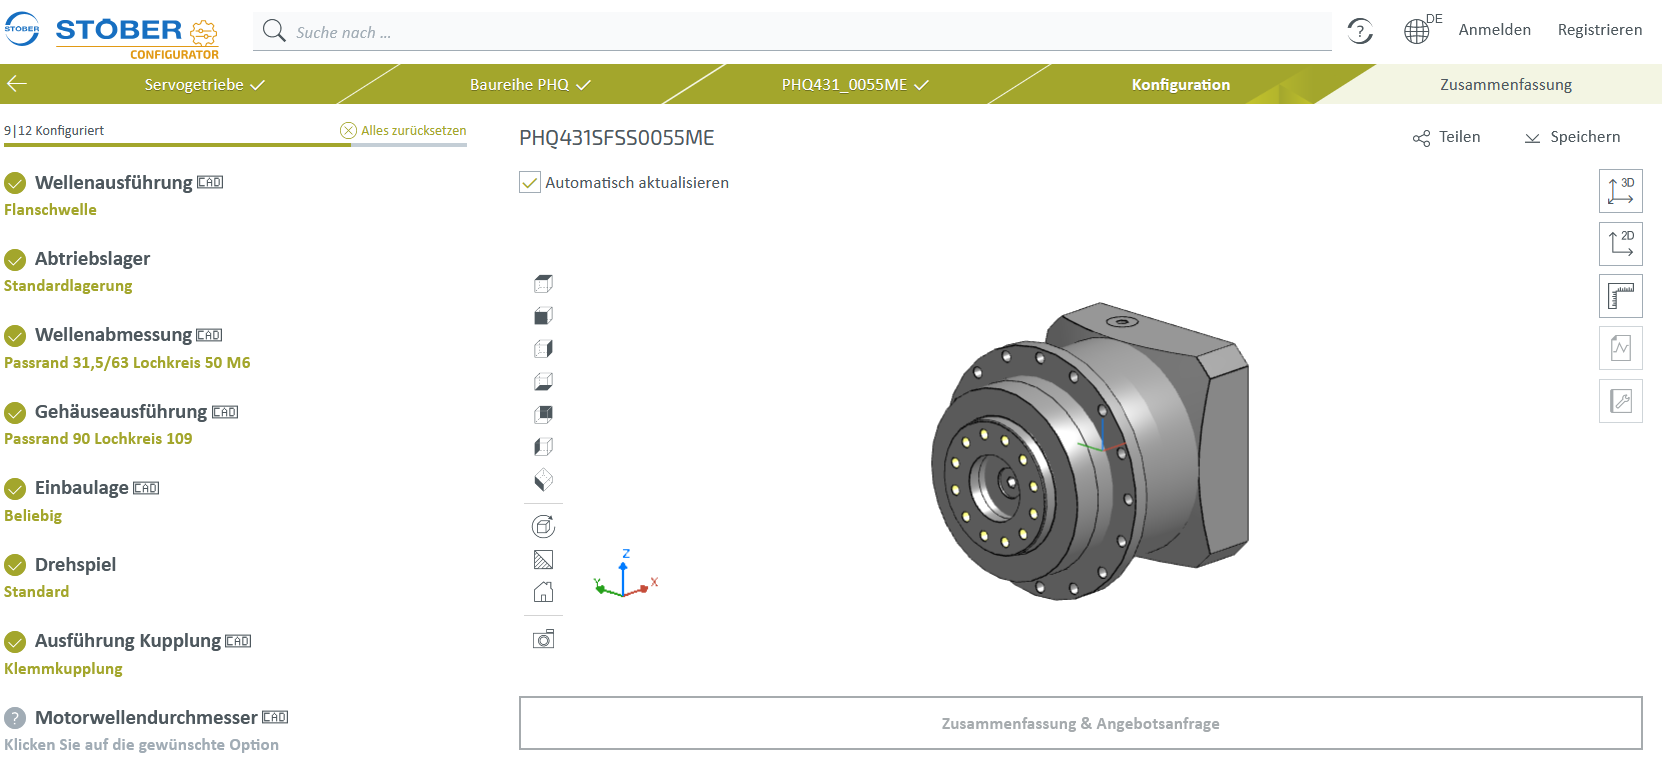
Task: Select the Baureihe PHQ breadcrumb step
Action: 529,85
